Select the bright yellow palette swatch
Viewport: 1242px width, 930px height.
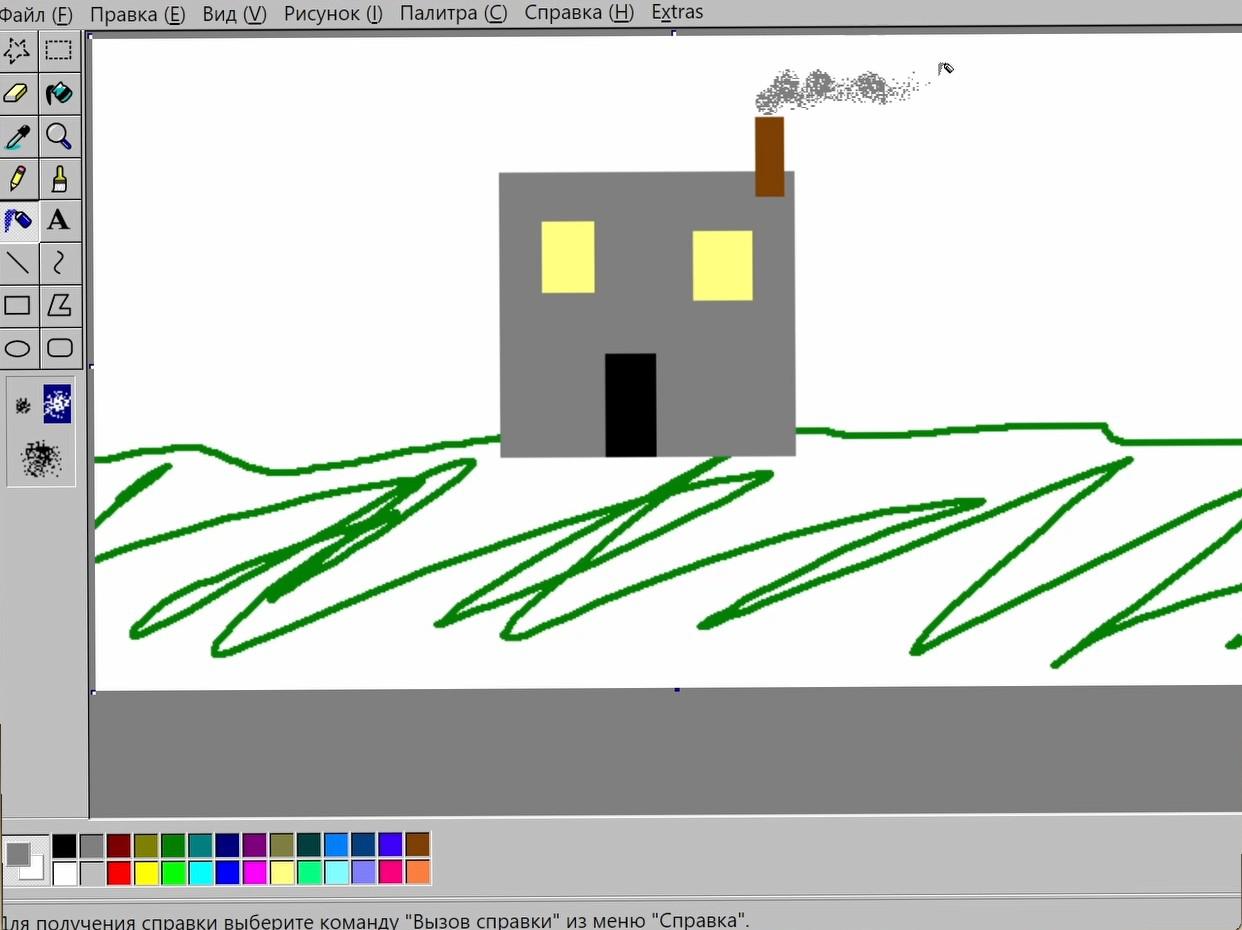point(146,872)
